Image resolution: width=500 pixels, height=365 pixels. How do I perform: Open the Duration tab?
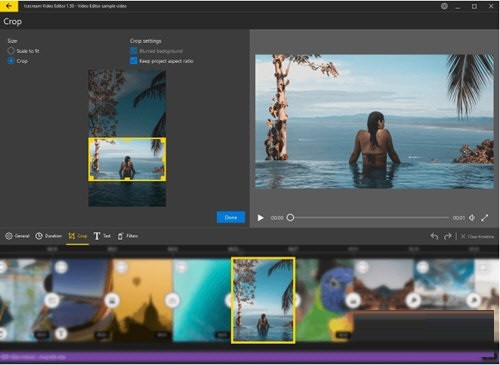(49, 236)
